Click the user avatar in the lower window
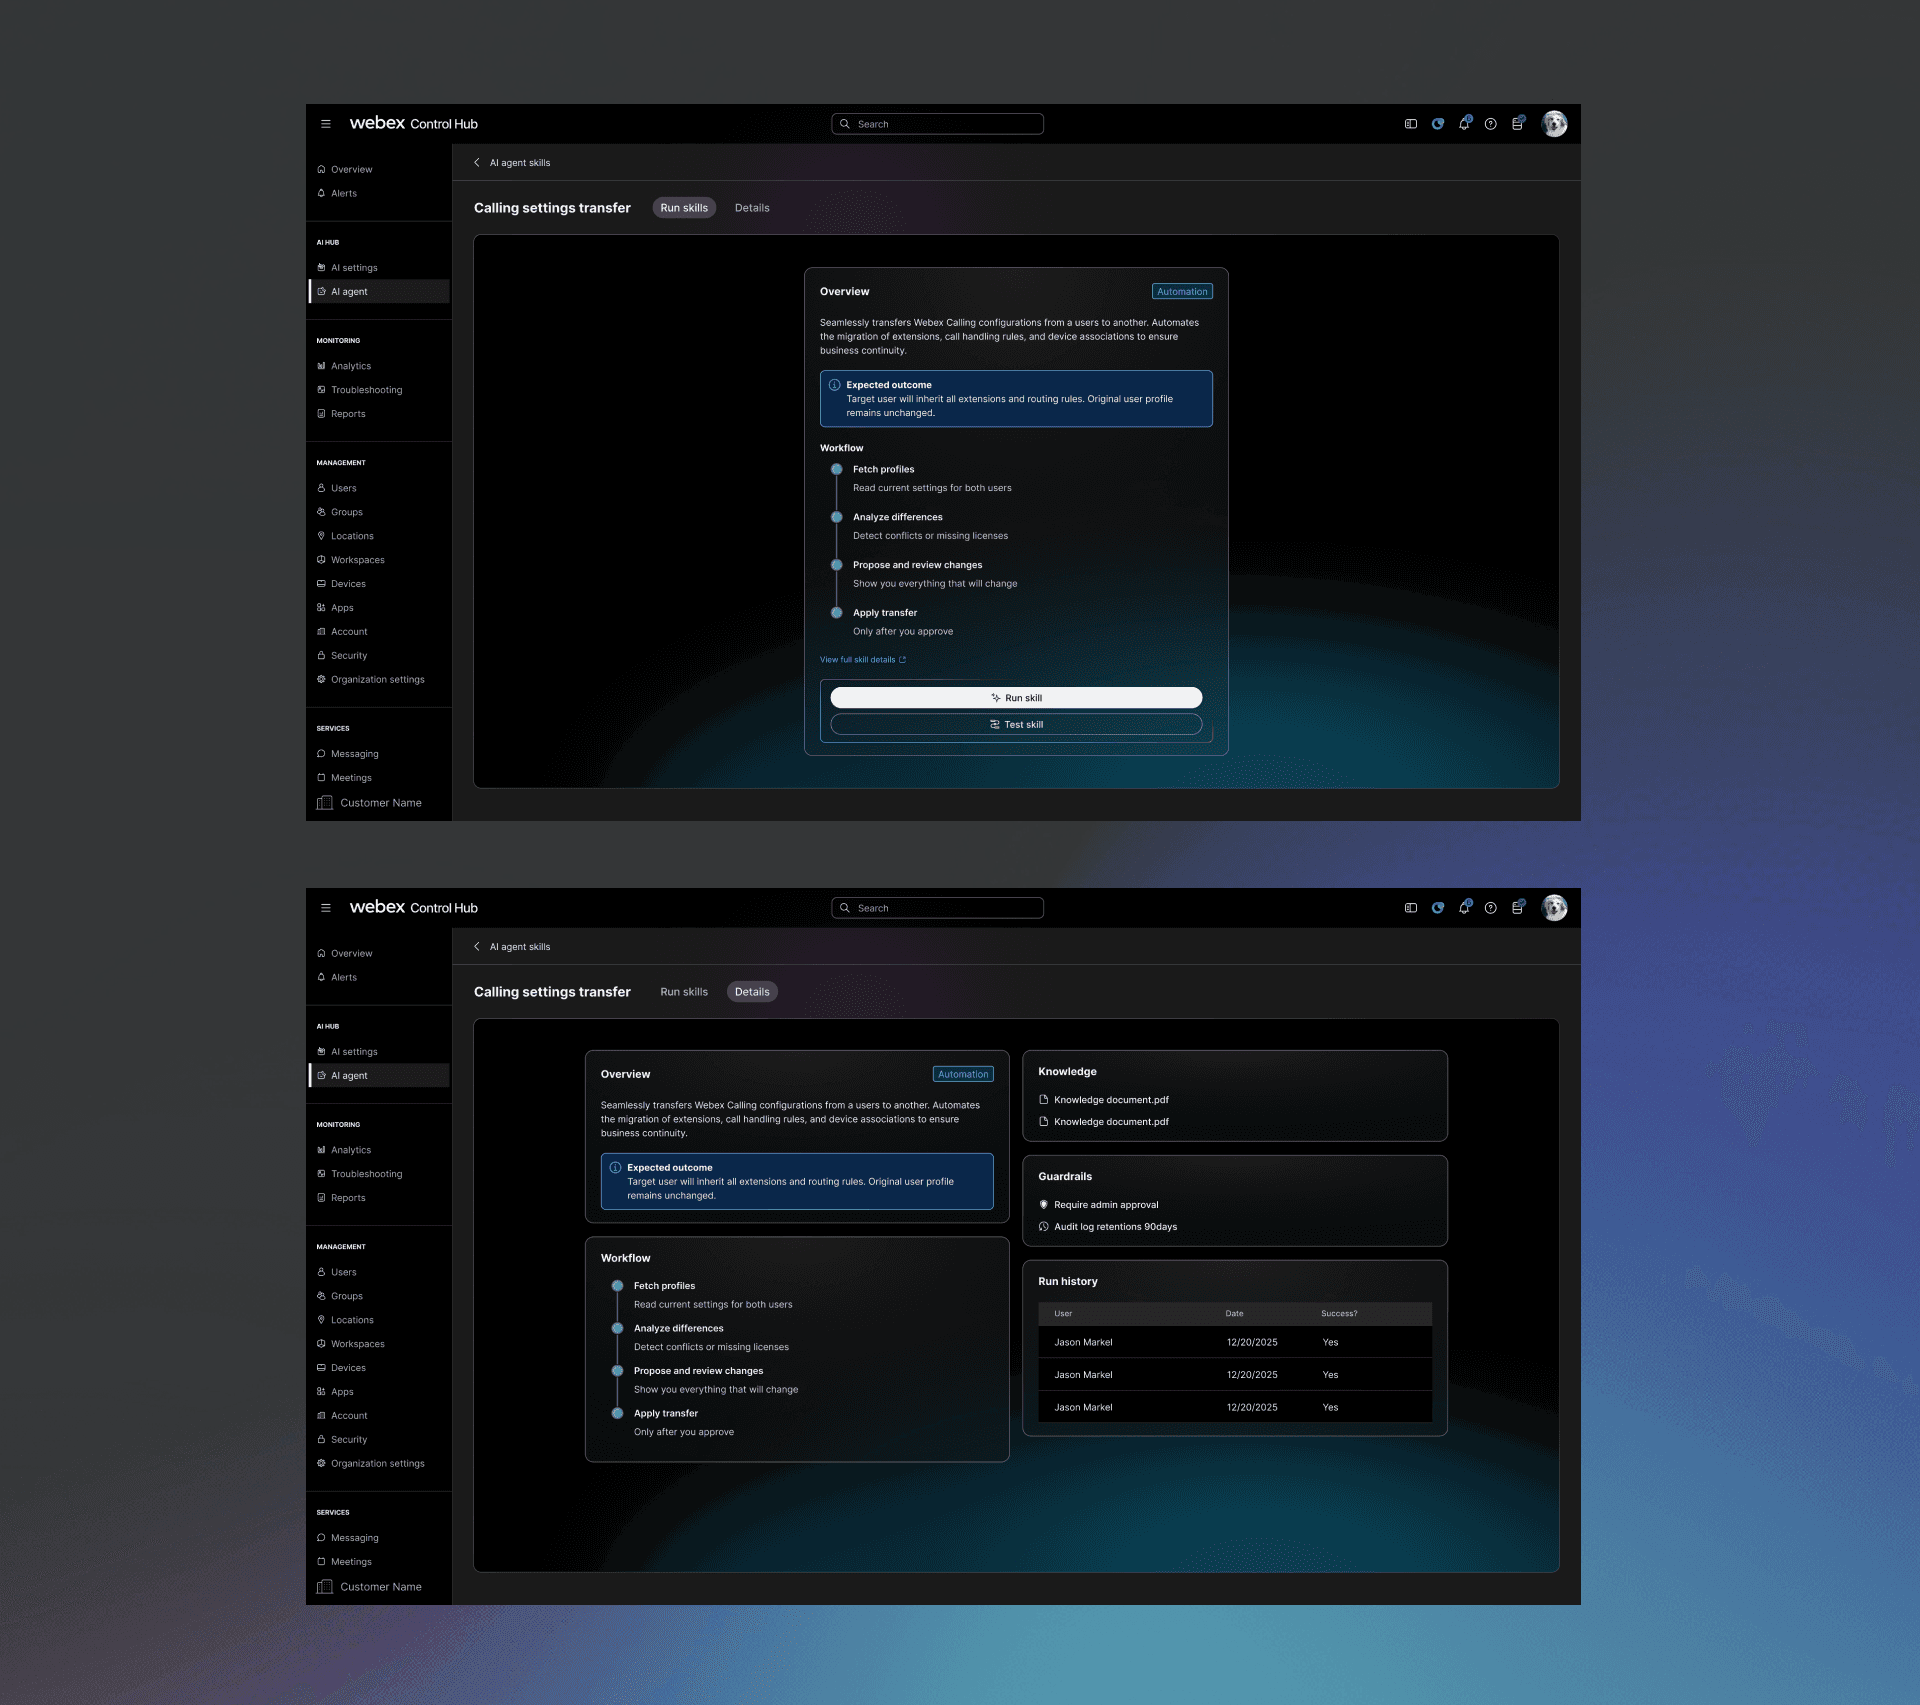1920x1705 pixels. click(x=1554, y=908)
